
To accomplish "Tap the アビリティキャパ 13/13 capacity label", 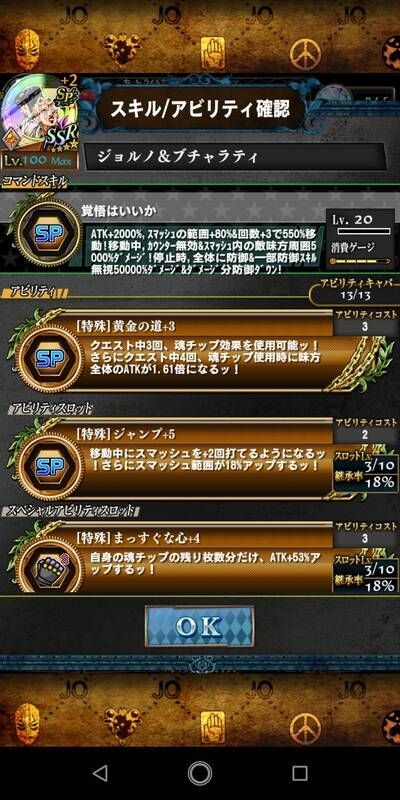I will tap(357, 290).
